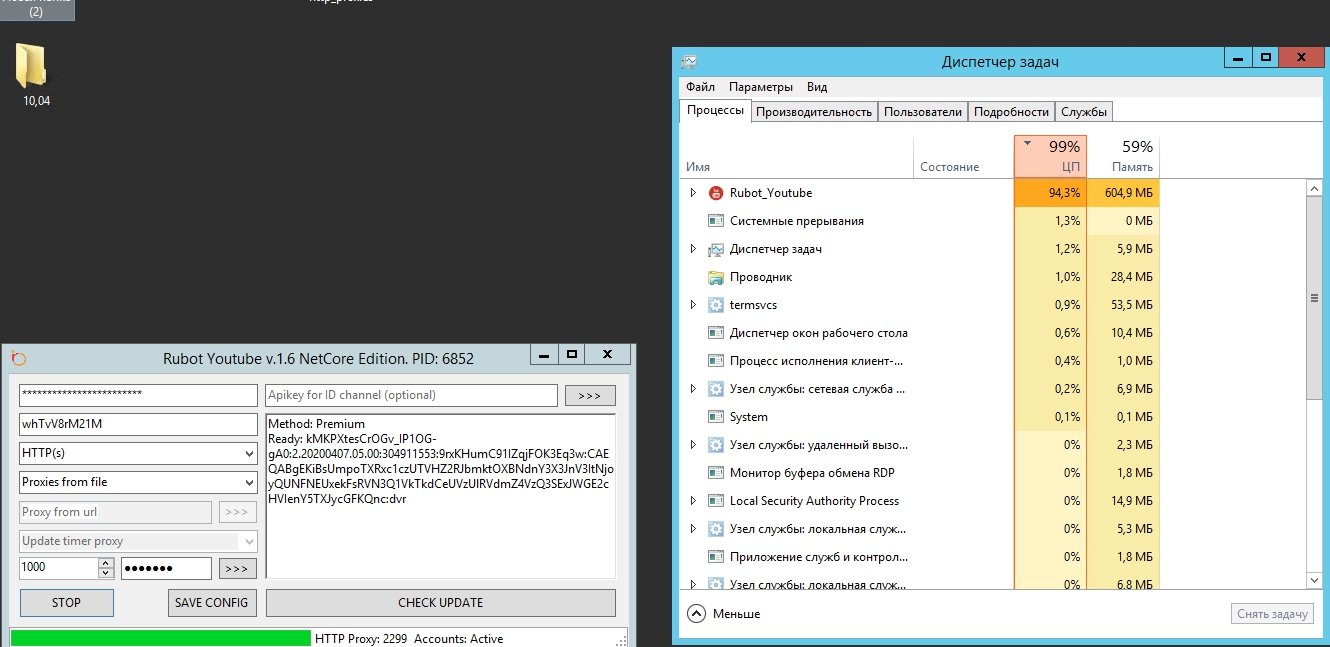Open the 10,04 folder on desktop
This screenshot has height=647, width=1330.
coord(32,67)
